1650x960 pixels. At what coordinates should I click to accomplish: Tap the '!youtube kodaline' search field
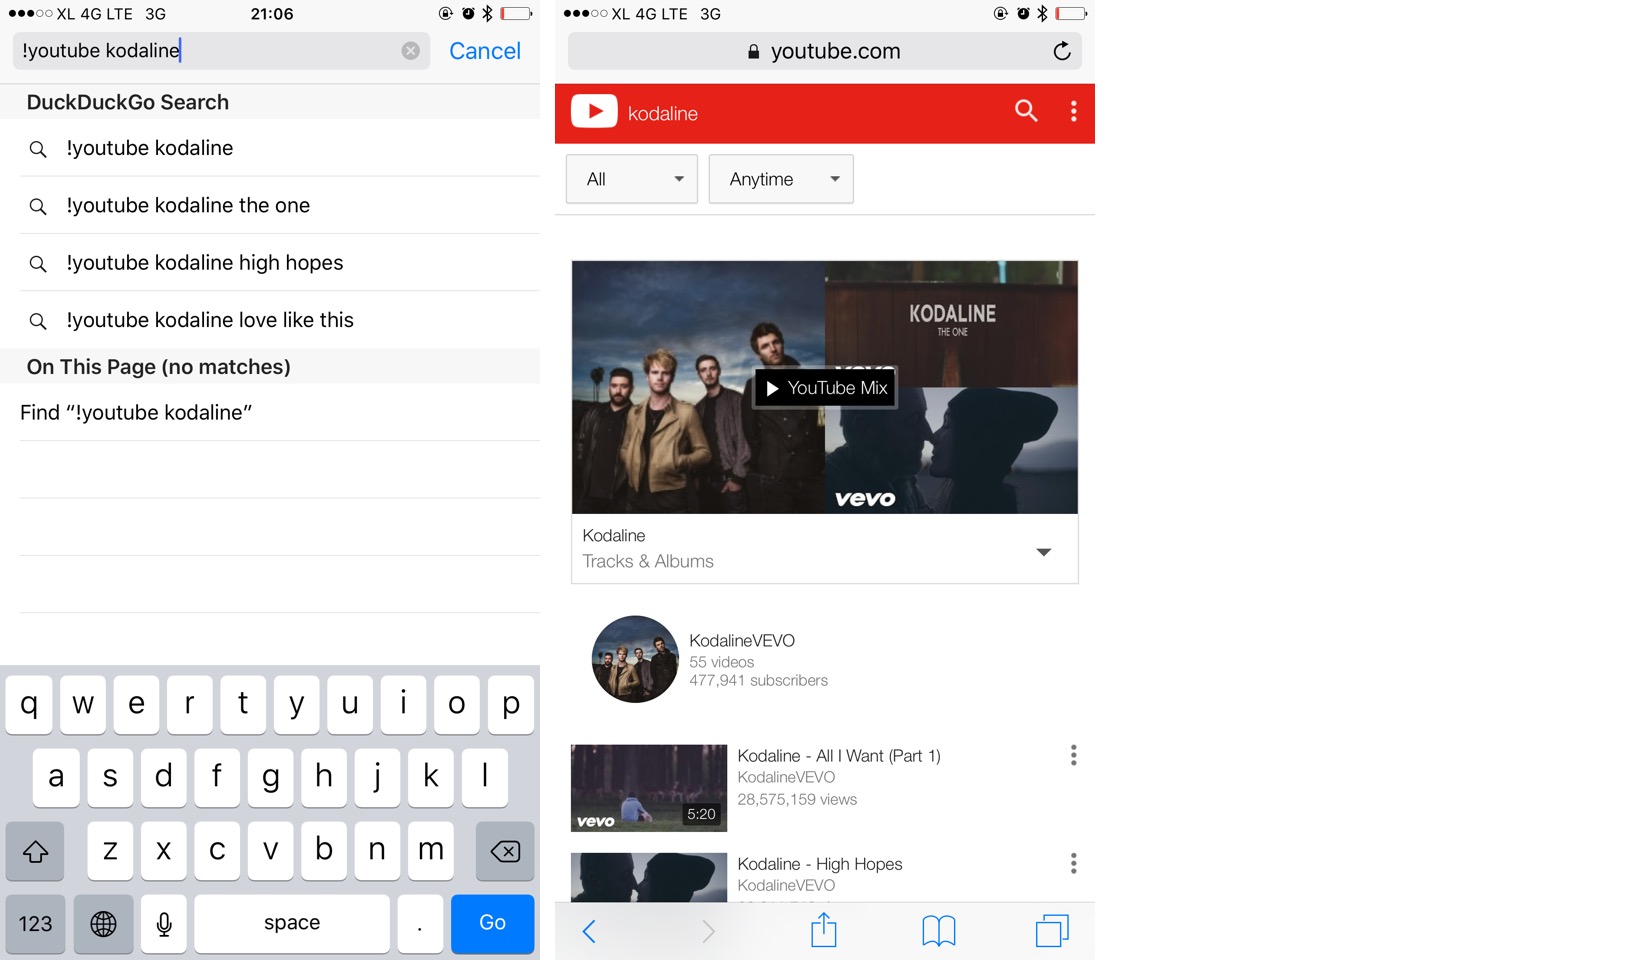click(x=221, y=51)
